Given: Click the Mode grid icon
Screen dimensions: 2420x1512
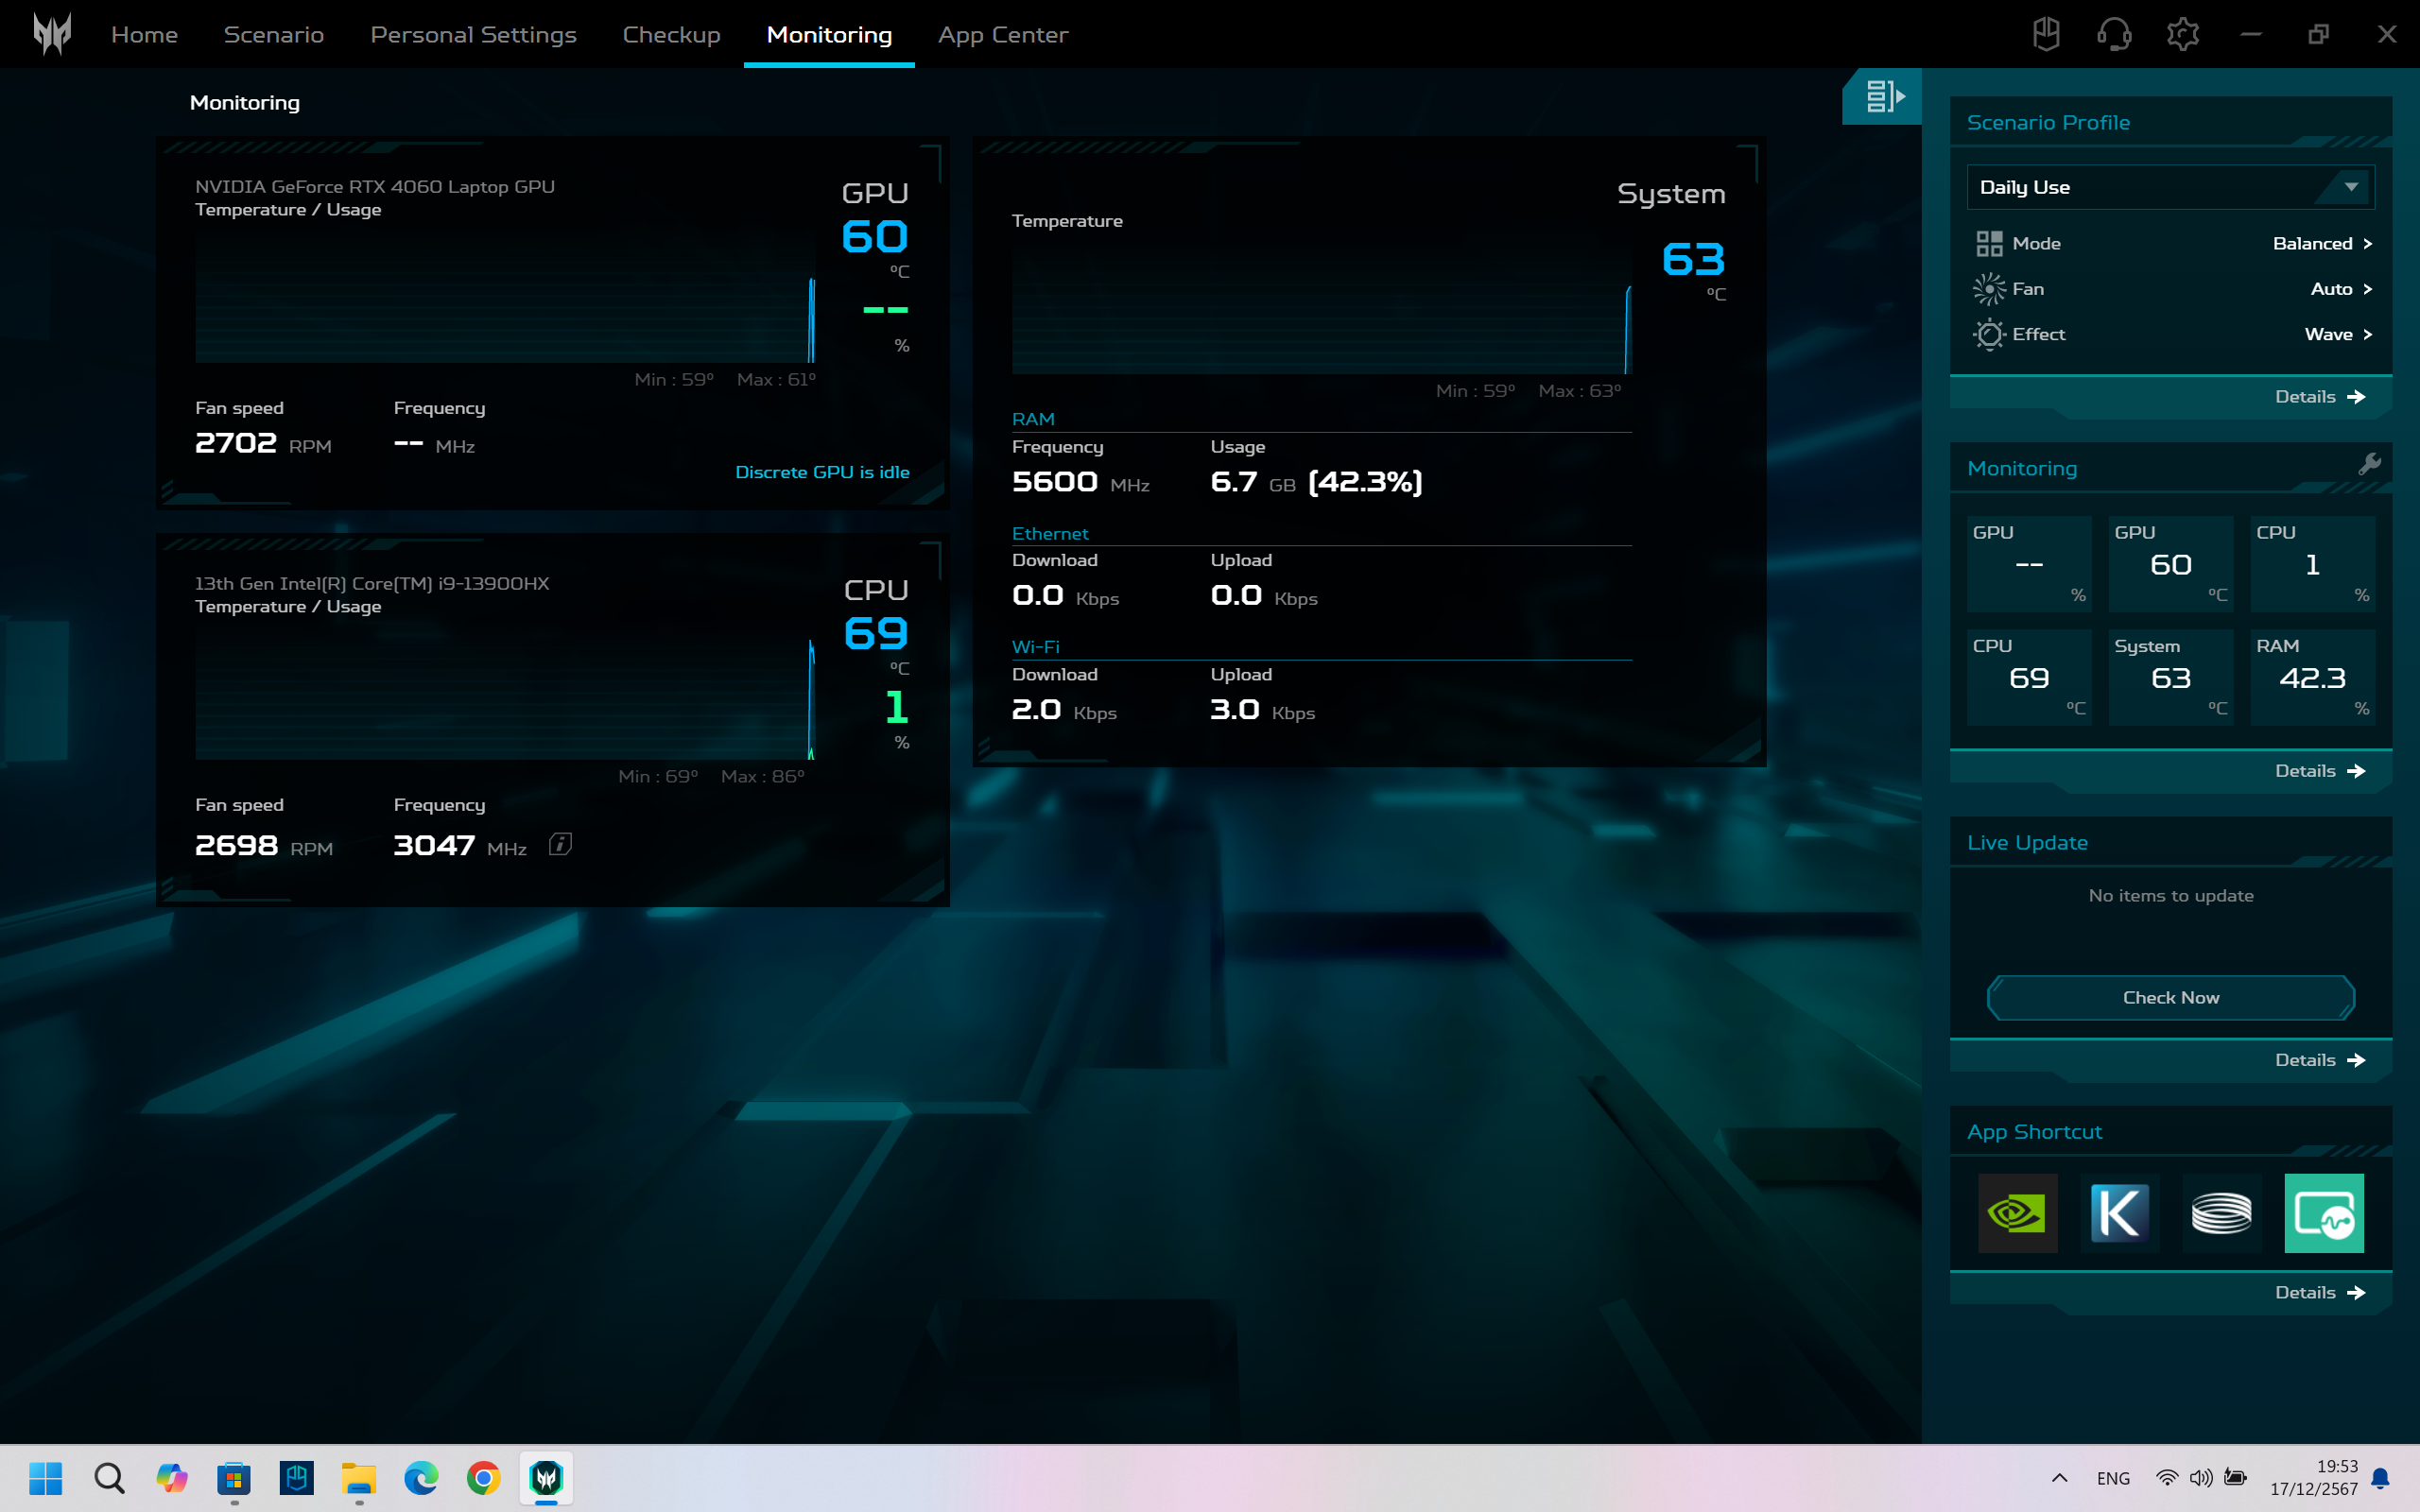Looking at the screenshot, I should coord(1989,243).
